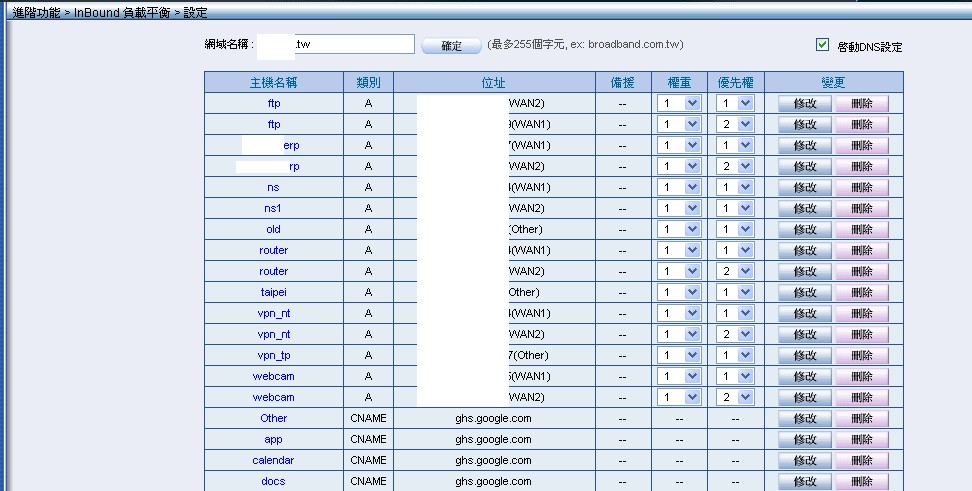Image resolution: width=972 pixels, height=491 pixels.
Task: Click 刪除 for router on WAN2
Action: (862, 271)
